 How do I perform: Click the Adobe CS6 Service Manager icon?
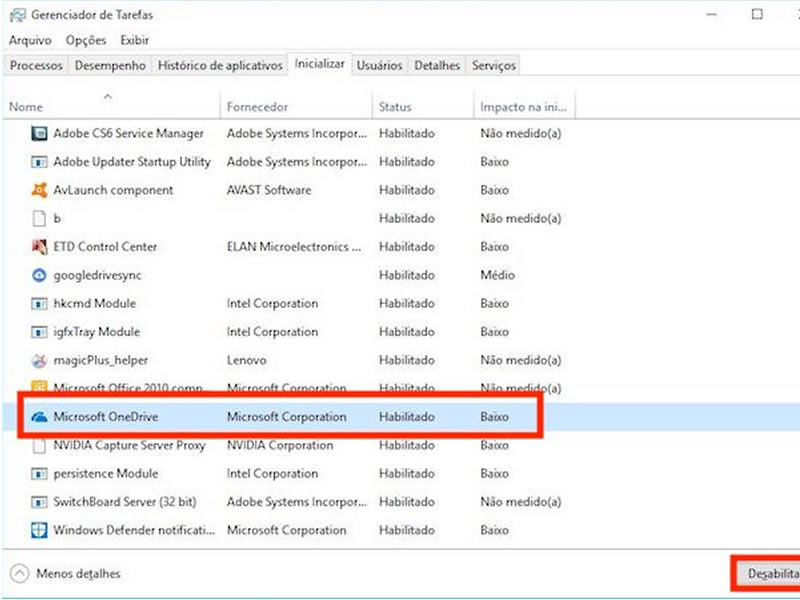(x=40, y=133)
